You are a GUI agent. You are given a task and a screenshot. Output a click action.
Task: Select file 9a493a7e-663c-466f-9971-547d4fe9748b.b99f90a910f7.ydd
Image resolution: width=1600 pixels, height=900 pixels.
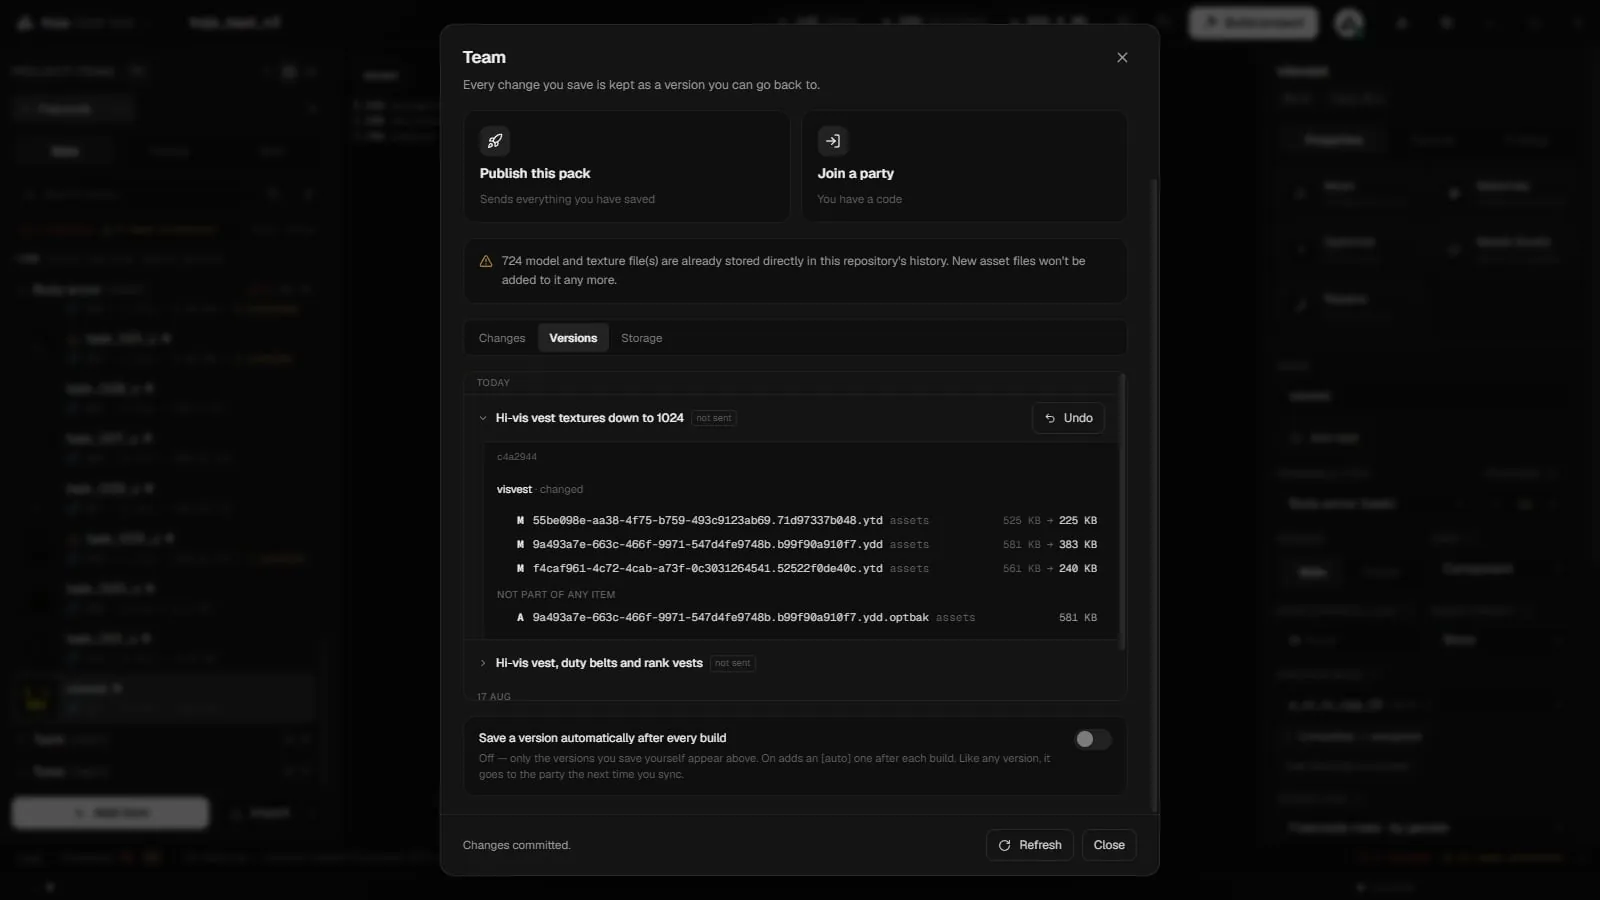tap(707, 544)
